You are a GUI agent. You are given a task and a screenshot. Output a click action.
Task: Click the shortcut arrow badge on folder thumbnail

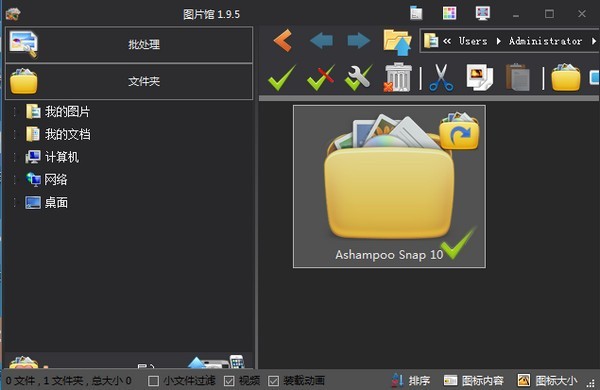[x=459, y=131]
